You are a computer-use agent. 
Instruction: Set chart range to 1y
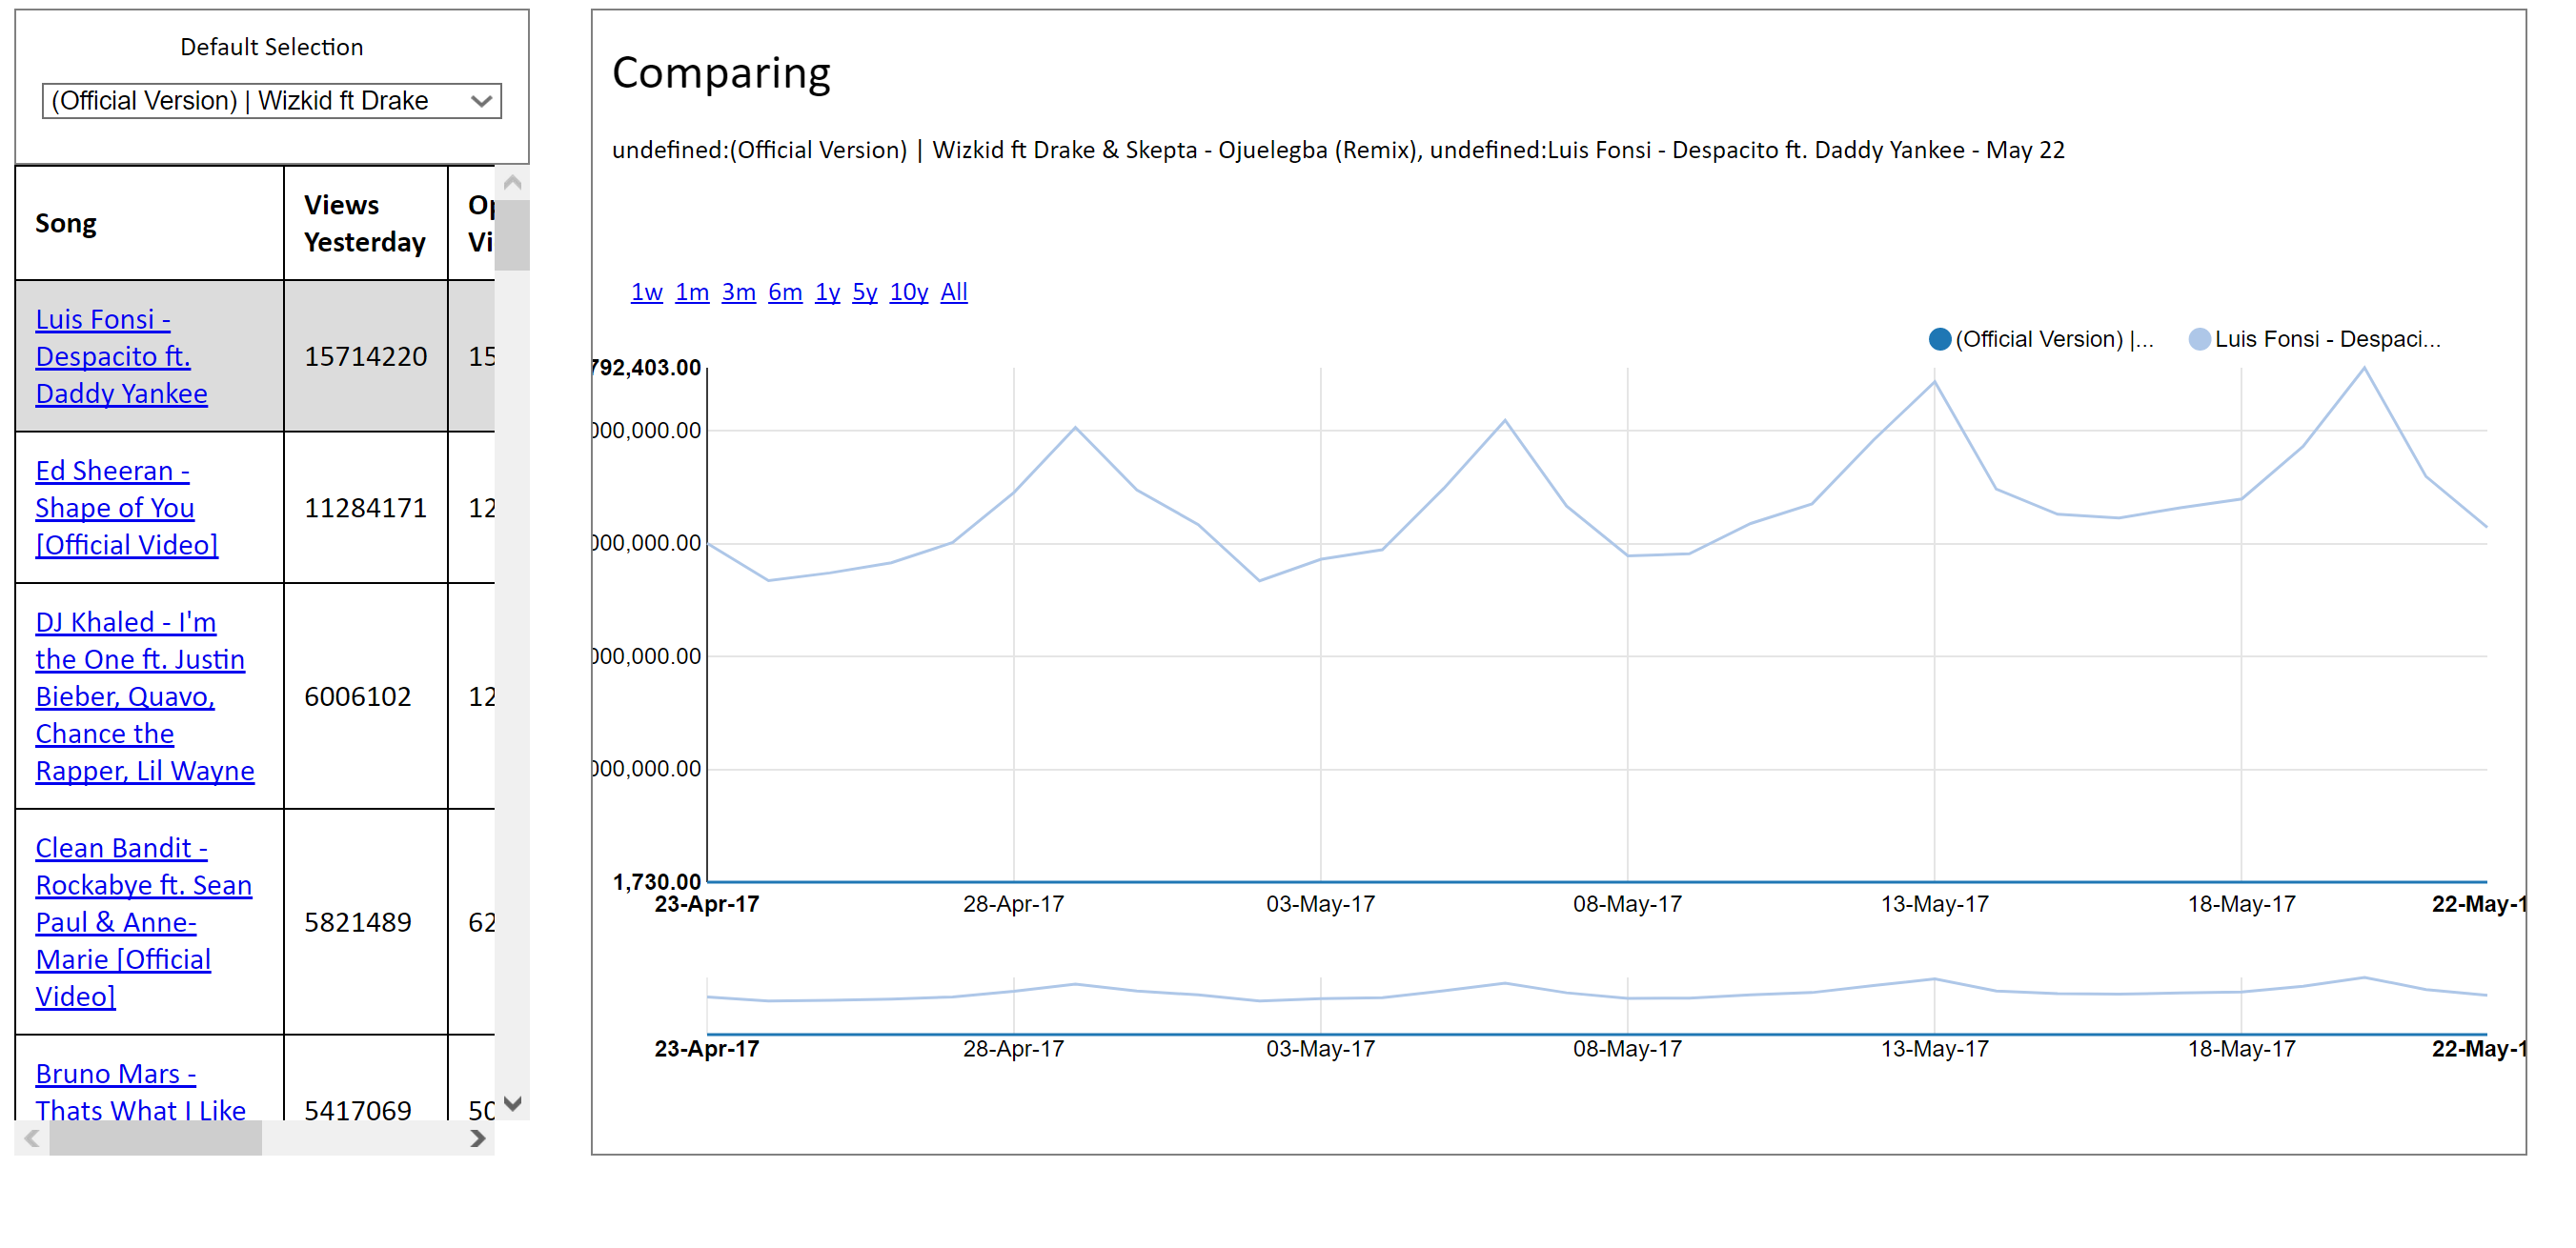[827, 292]
